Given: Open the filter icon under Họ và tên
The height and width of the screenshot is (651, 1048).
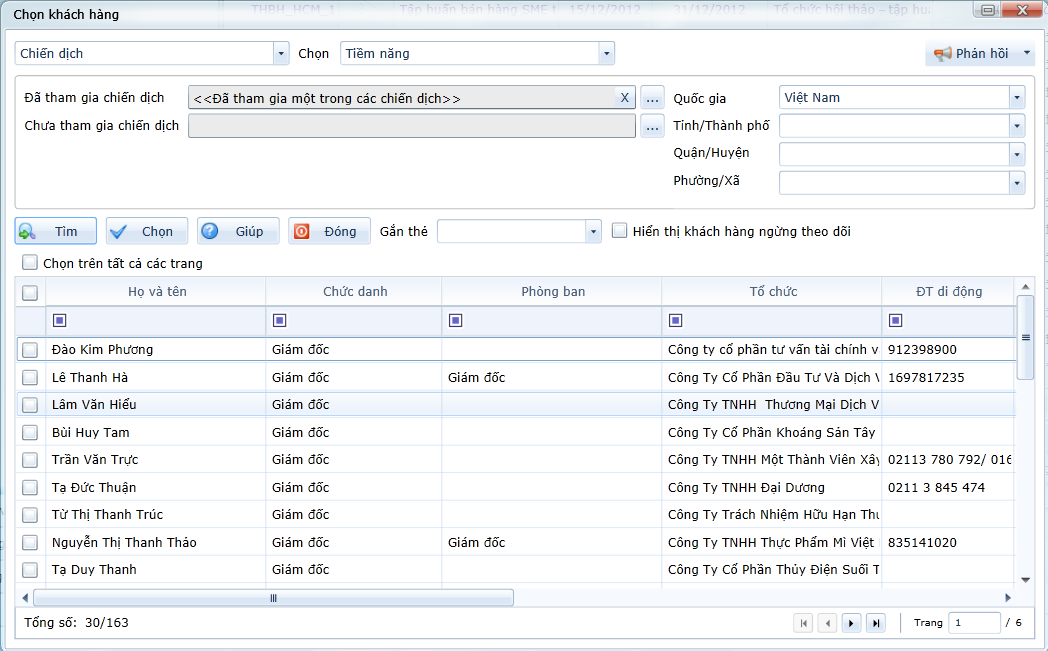Looking at the screenshot, I should click(59, 320).
